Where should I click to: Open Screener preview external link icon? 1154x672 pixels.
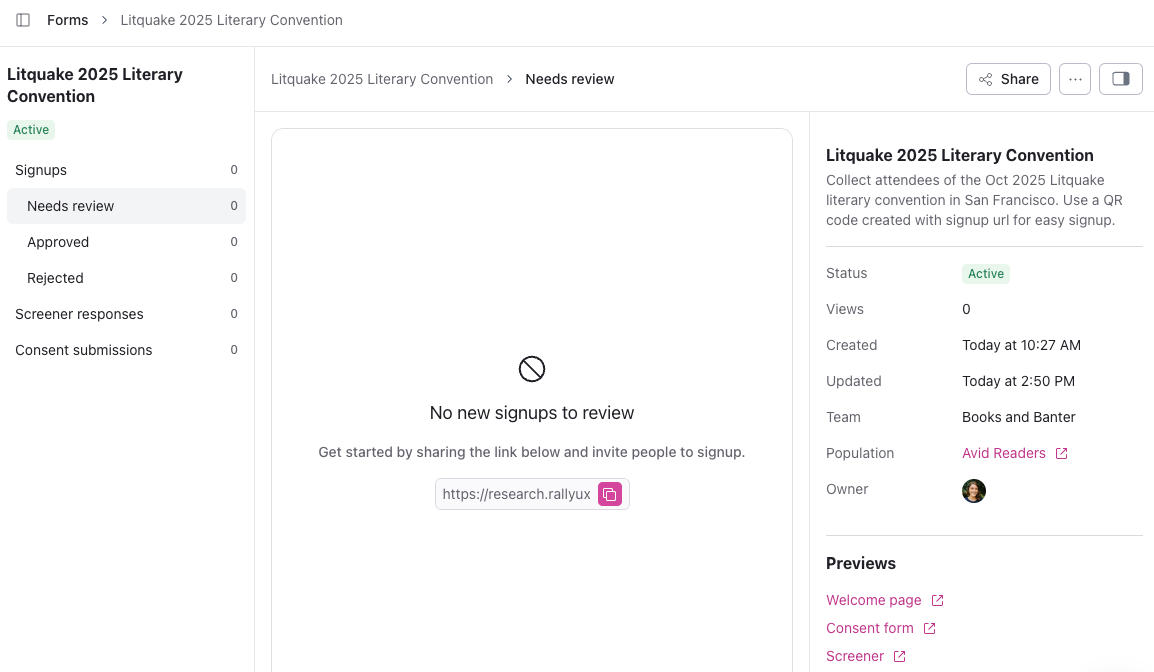click(899, 657)
